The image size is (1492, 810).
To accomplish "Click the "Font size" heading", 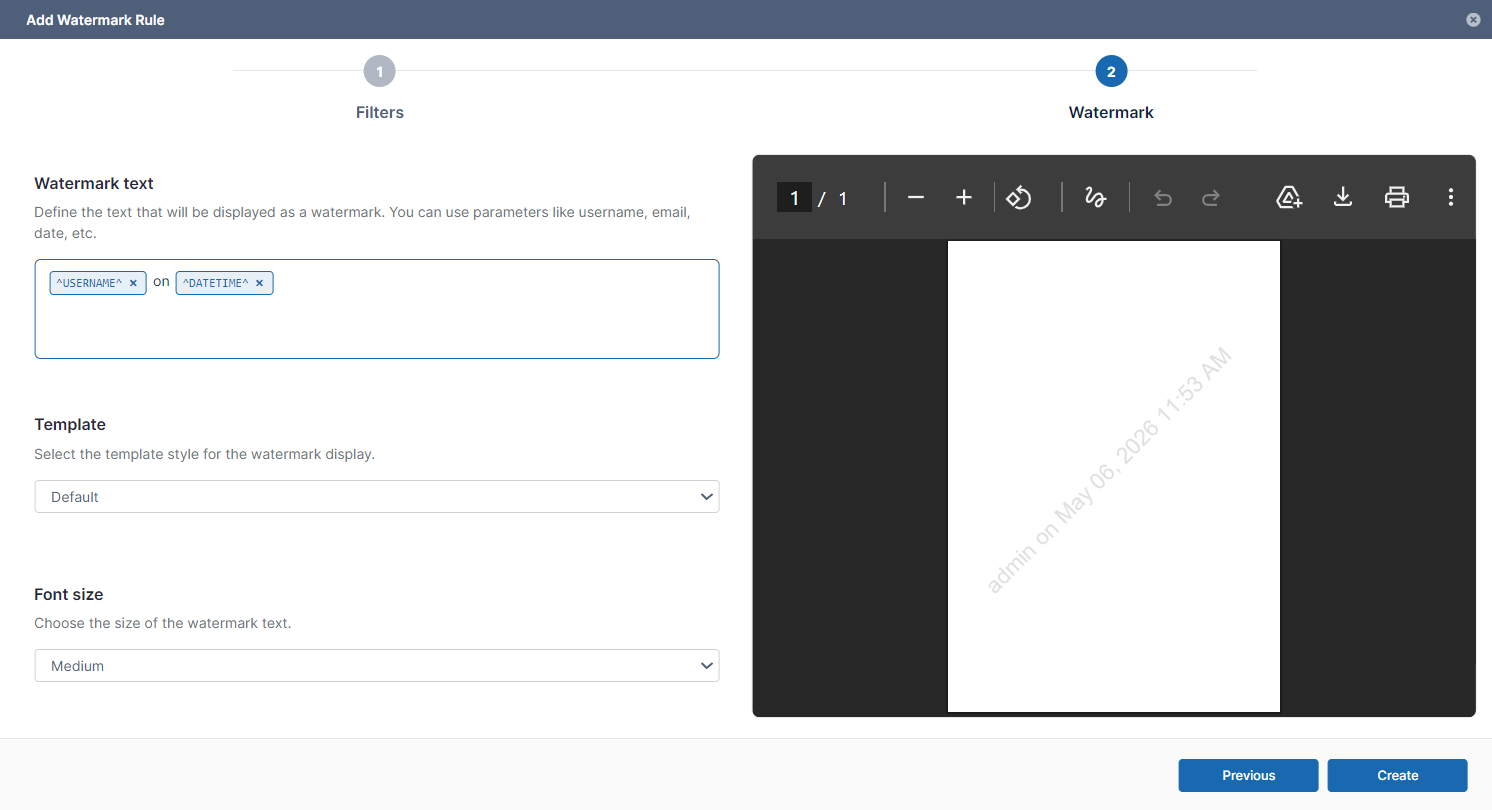I will pyautogui.click(x=69, y=594).
